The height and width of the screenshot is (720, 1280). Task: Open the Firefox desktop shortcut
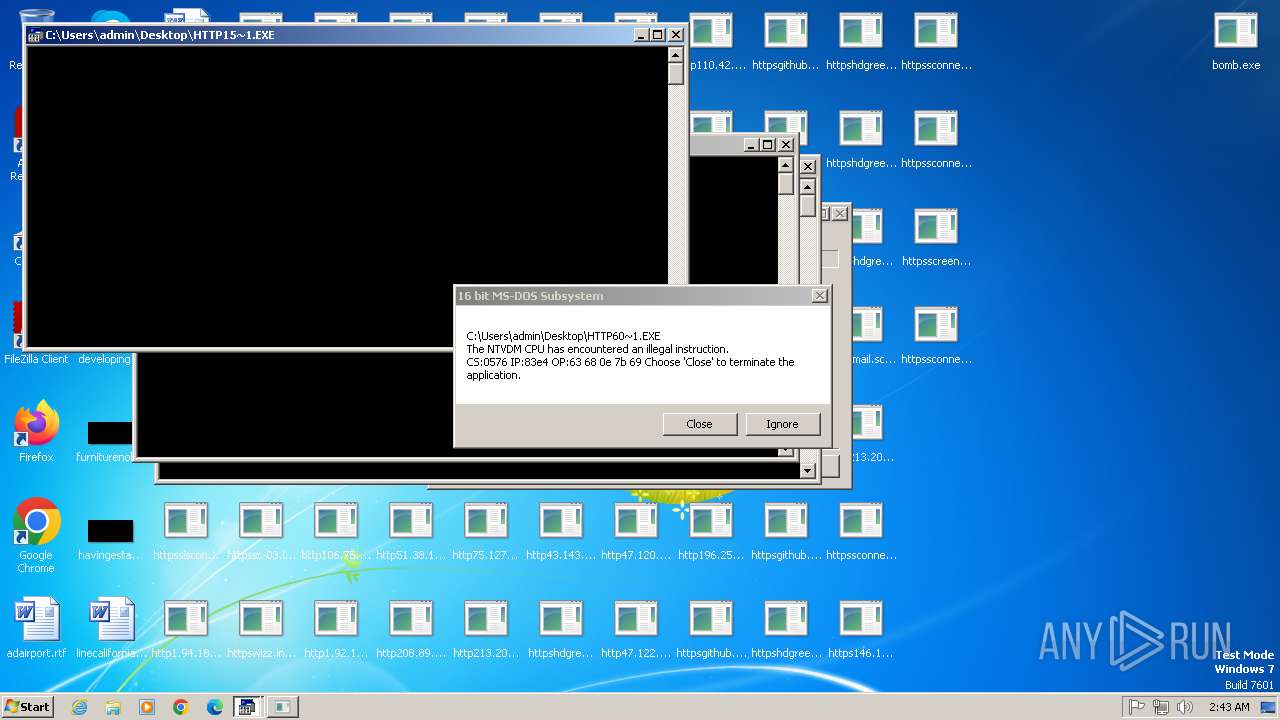tap(36, 432)
